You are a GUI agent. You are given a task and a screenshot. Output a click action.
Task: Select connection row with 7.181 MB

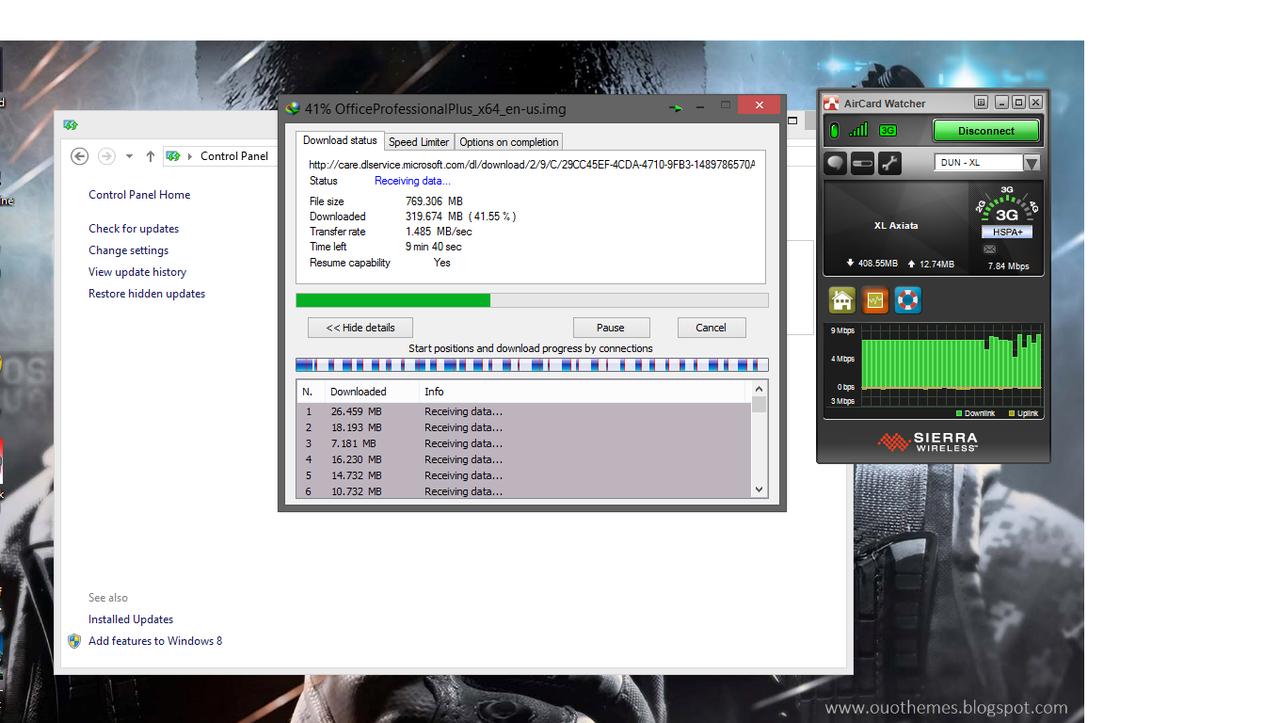524,443
